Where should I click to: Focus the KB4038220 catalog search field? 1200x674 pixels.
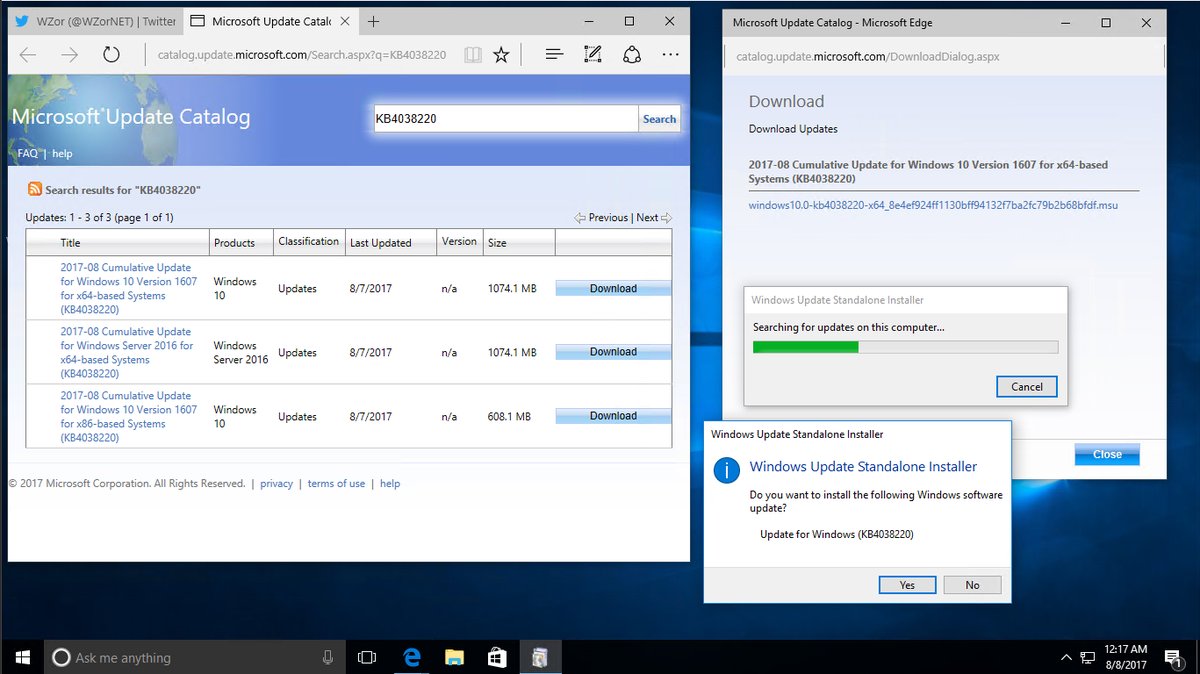[x=505, y=119]
